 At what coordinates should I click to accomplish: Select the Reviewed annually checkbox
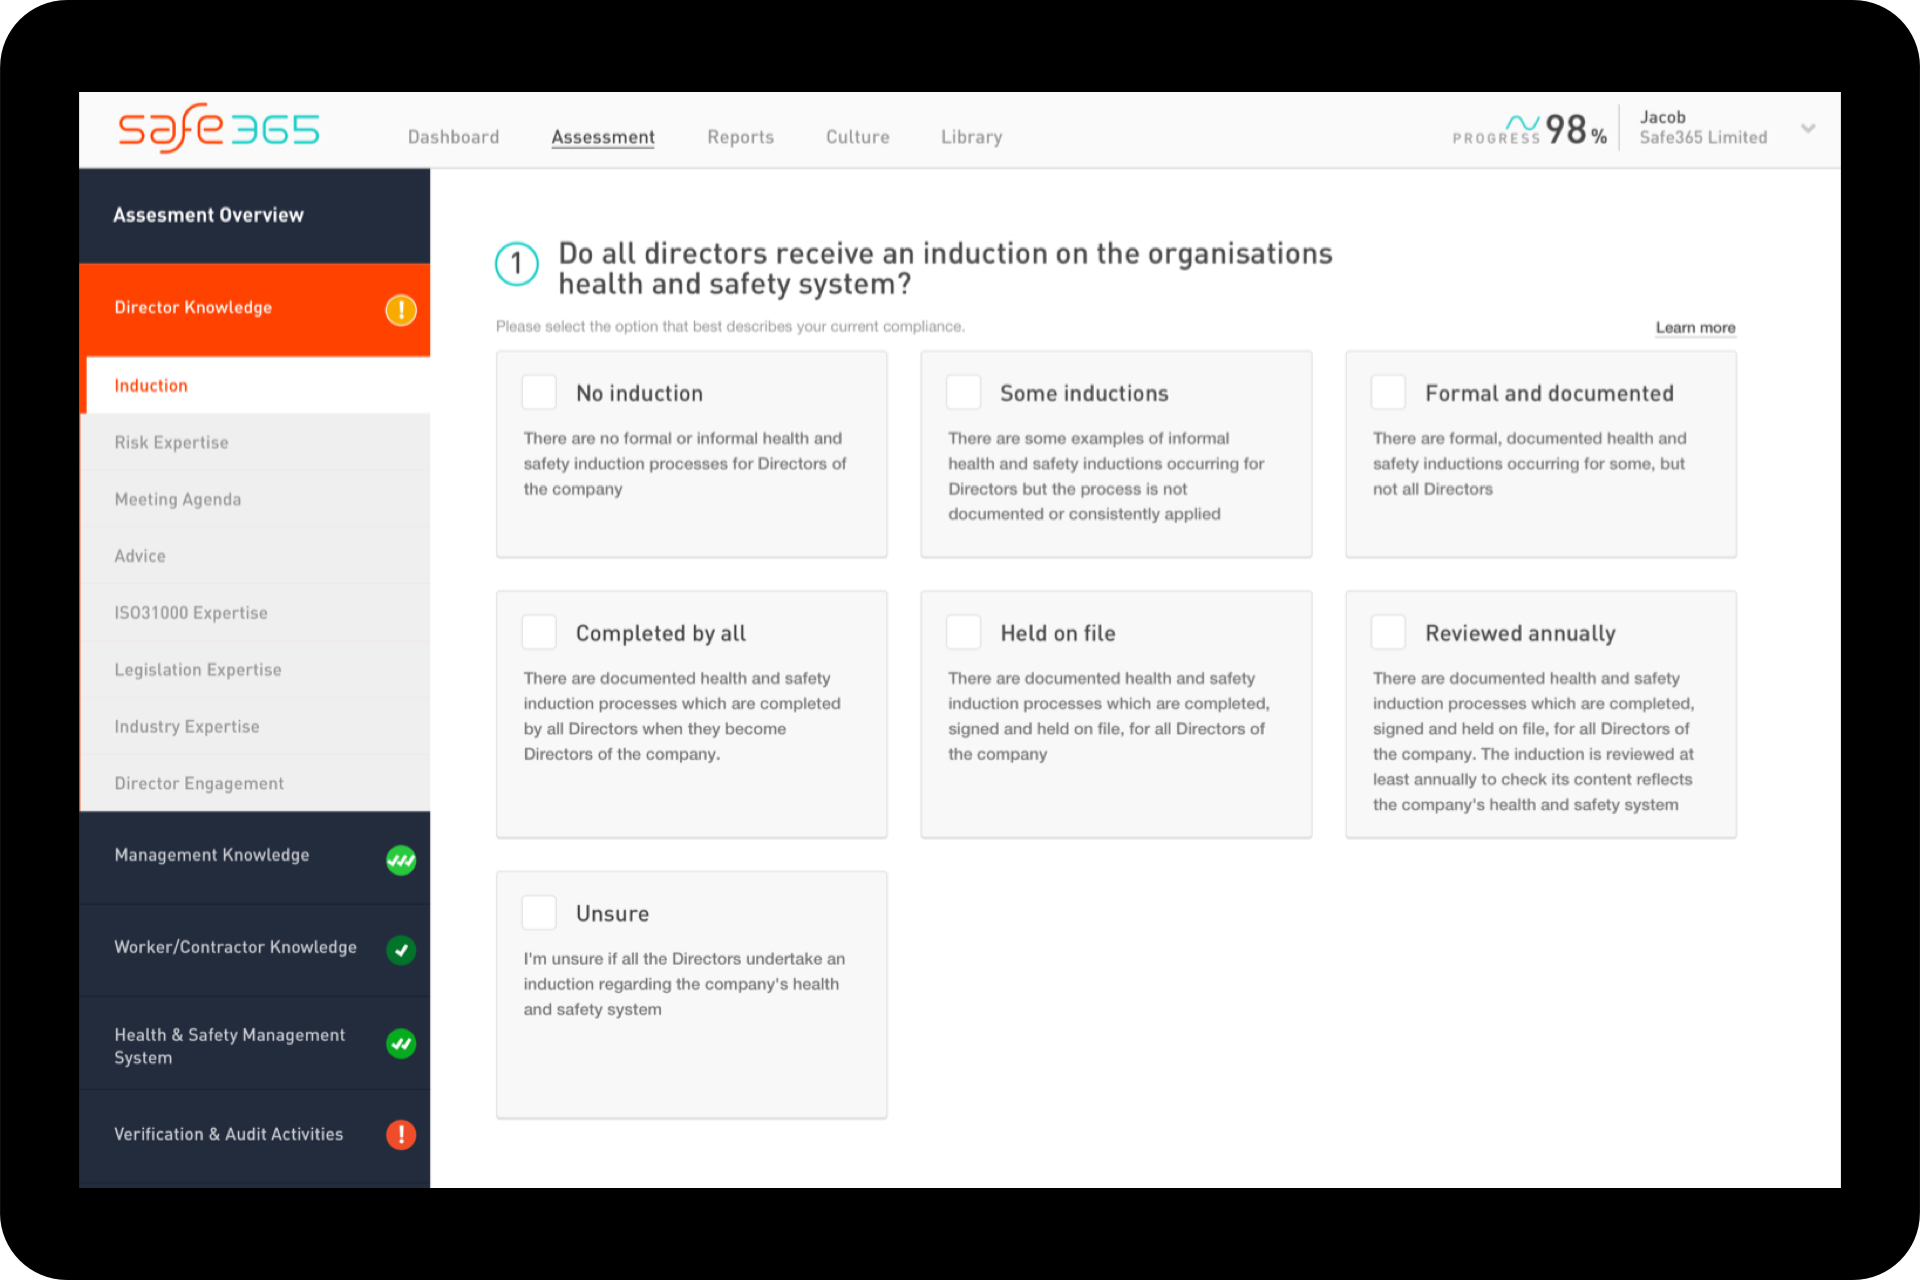click(x=1388, y=632)
